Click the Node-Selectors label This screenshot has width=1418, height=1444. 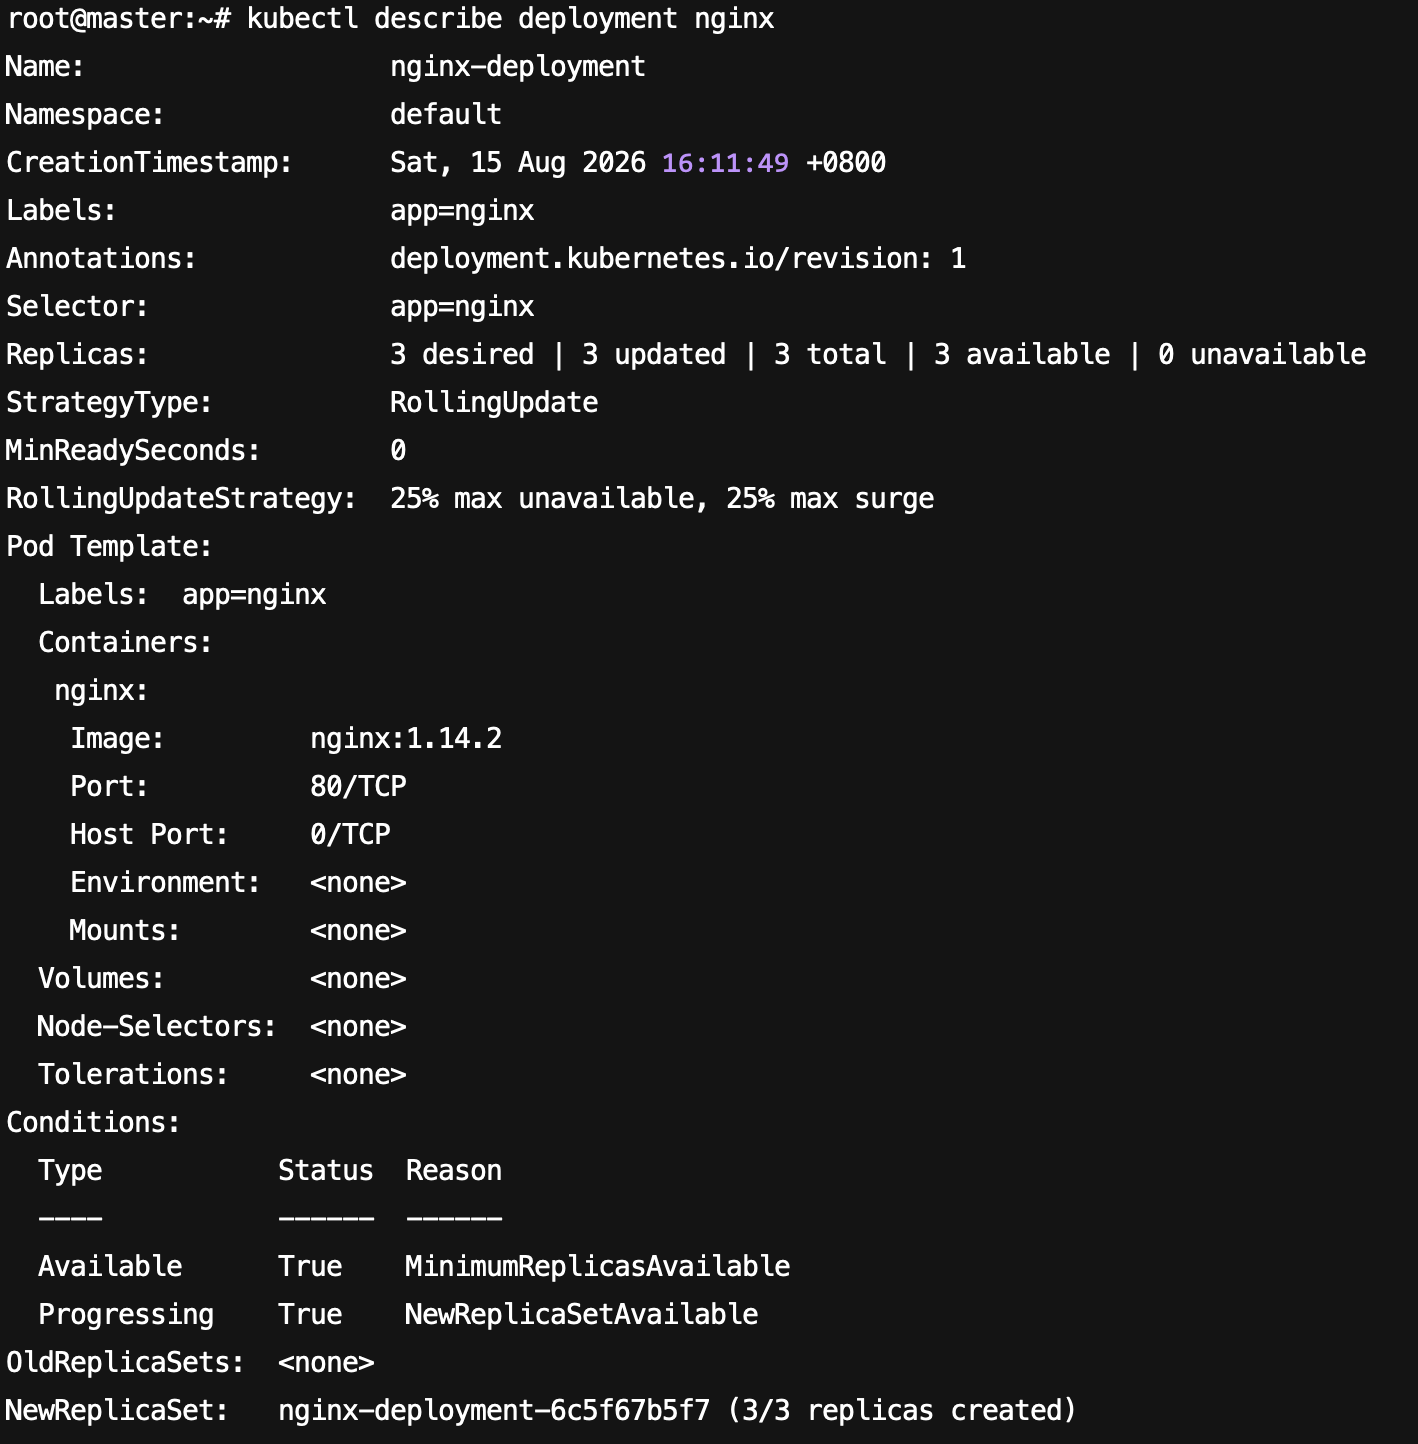[157, 1027]
